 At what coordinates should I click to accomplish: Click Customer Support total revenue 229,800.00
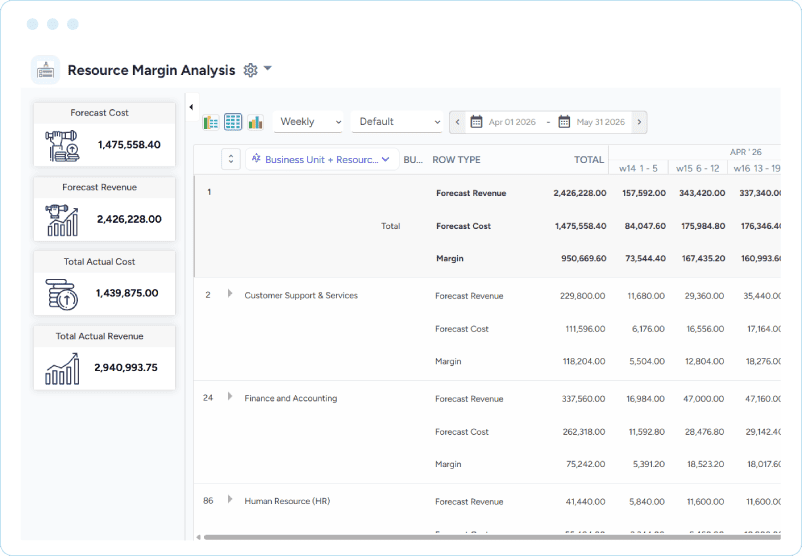pos(583,296)
